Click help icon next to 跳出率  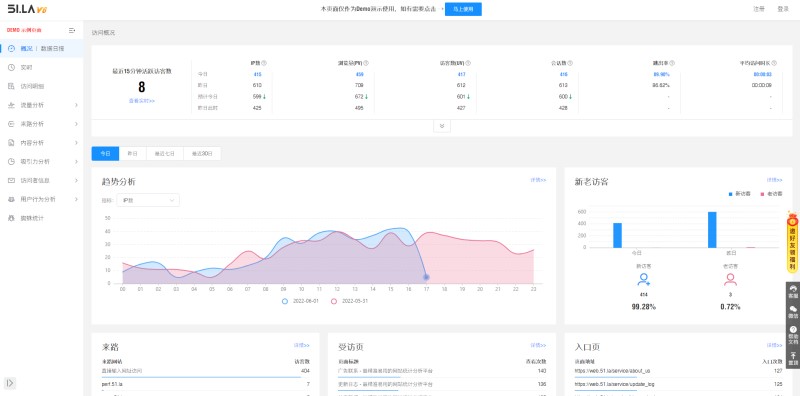click(672, 63)
